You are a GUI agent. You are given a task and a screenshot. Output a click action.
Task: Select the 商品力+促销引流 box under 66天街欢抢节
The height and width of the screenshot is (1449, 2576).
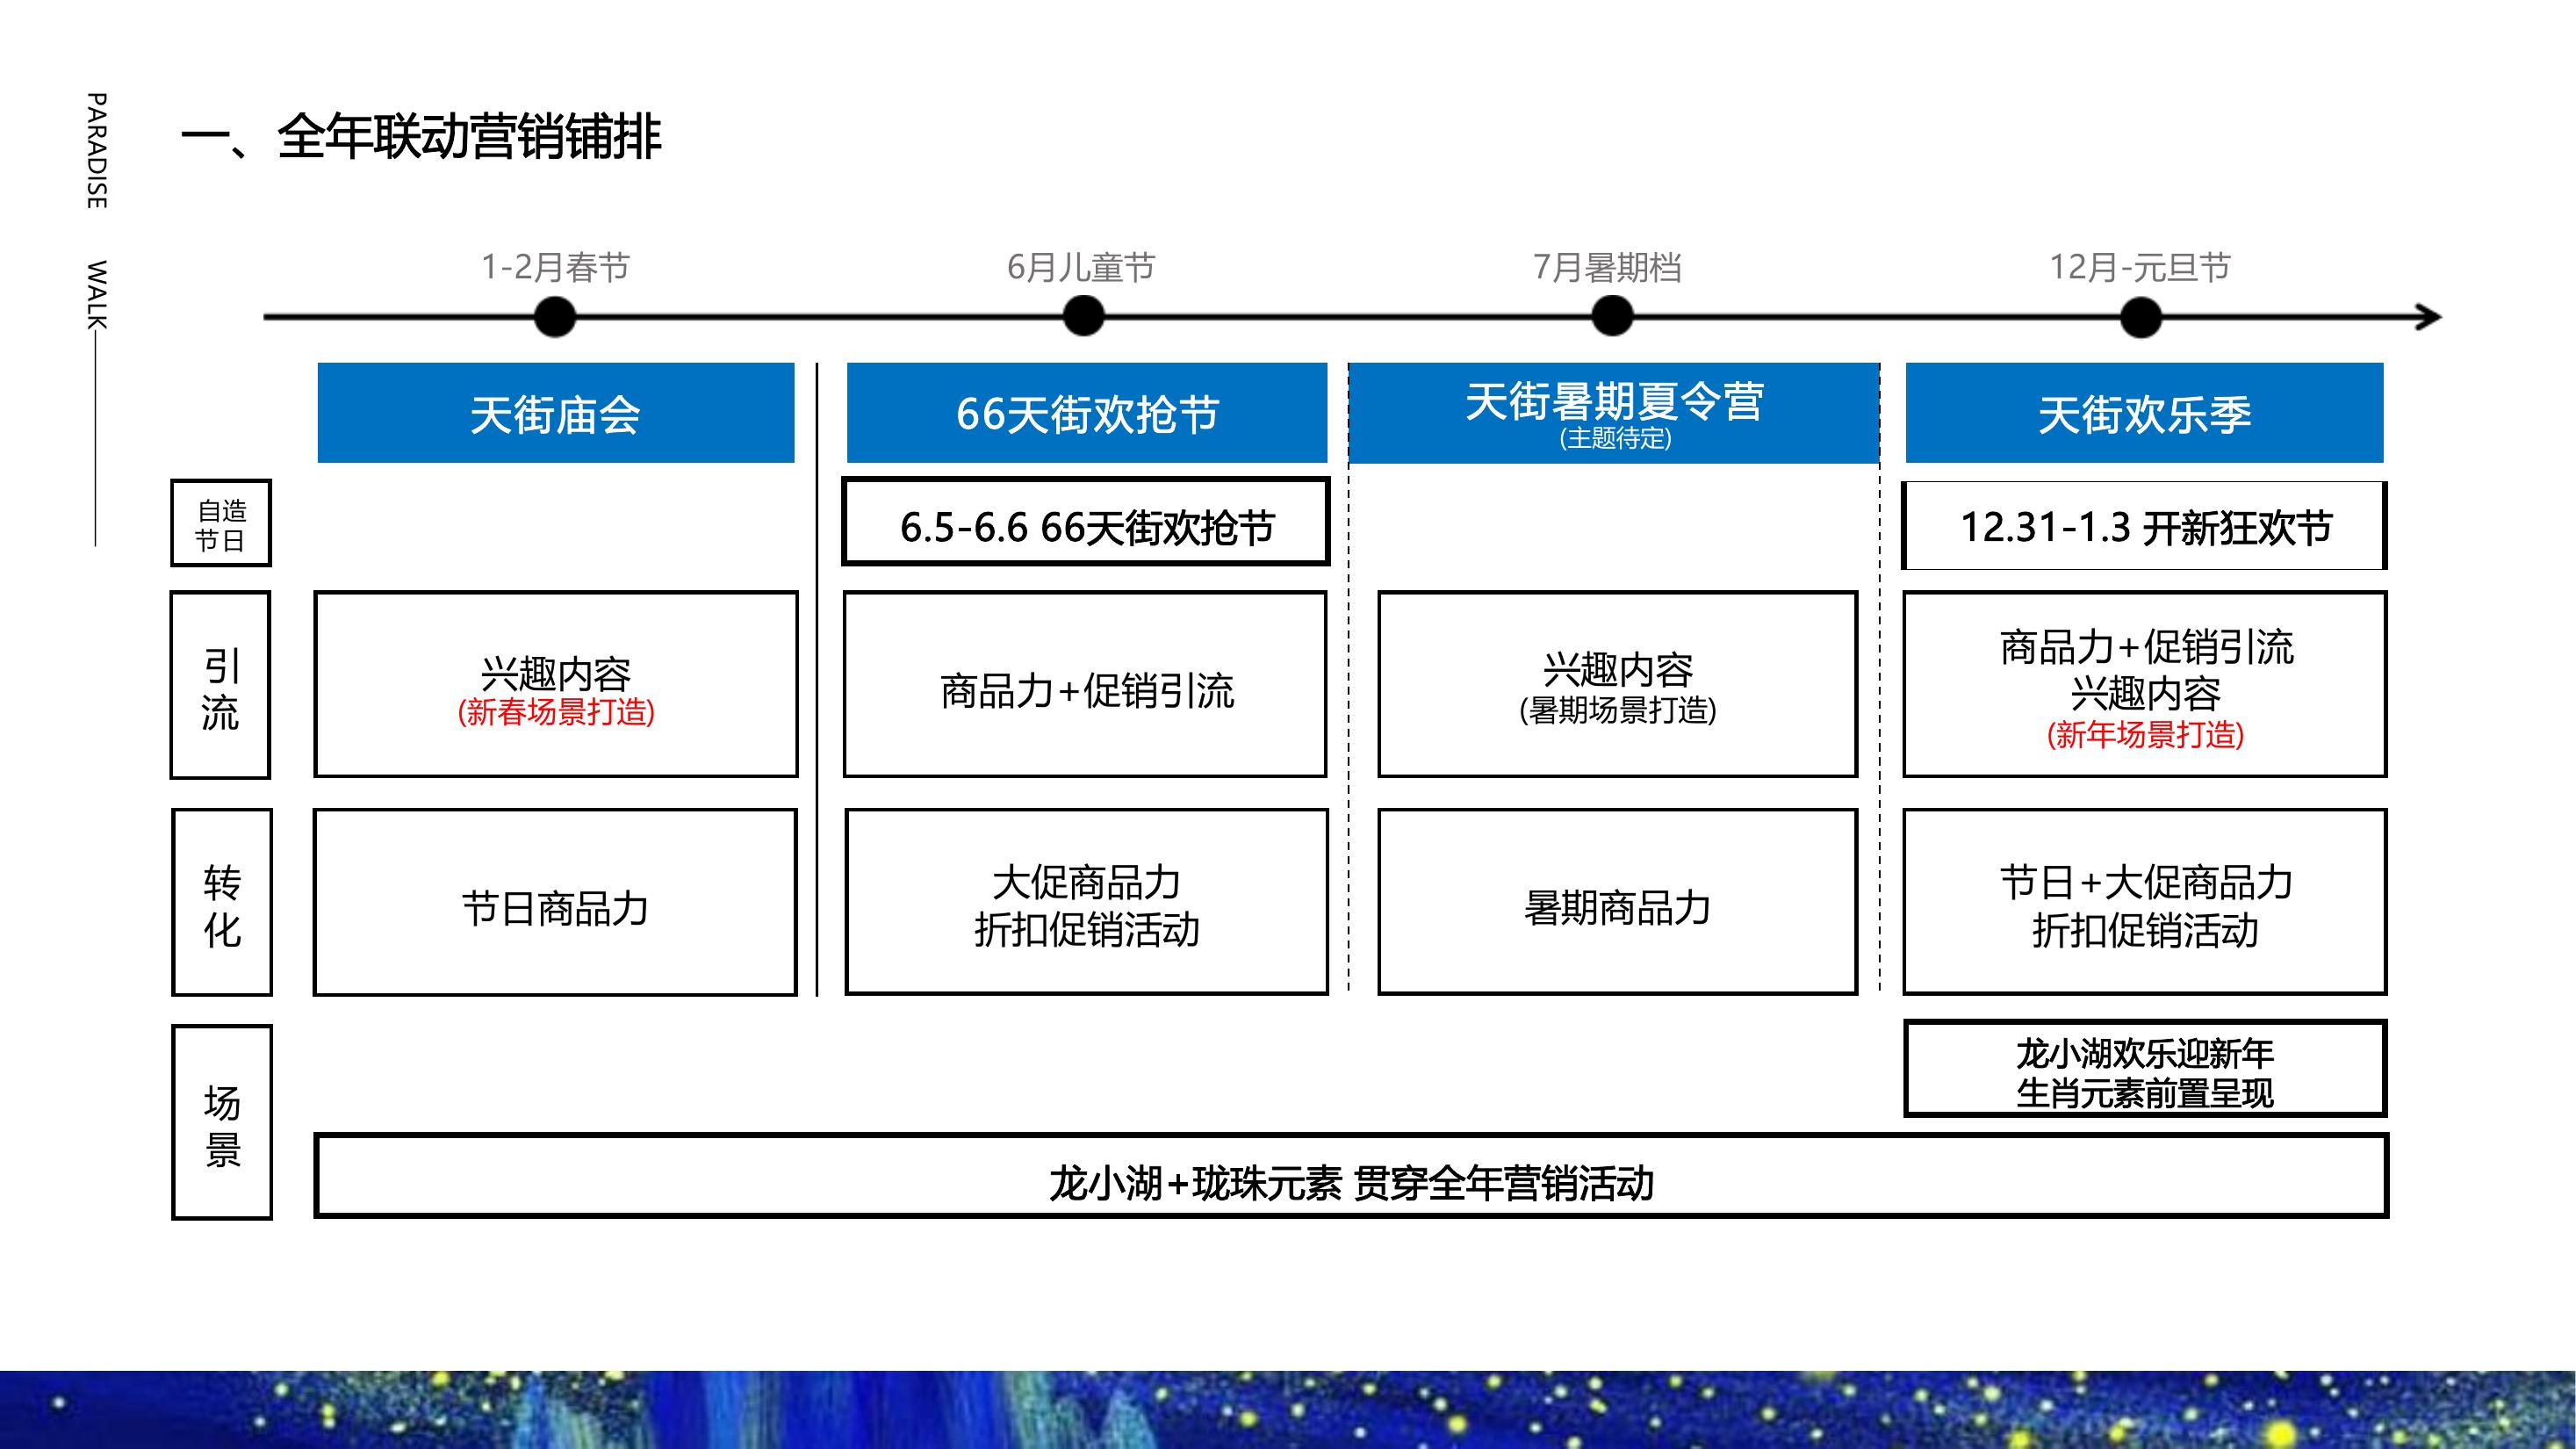coord(1085,685)
